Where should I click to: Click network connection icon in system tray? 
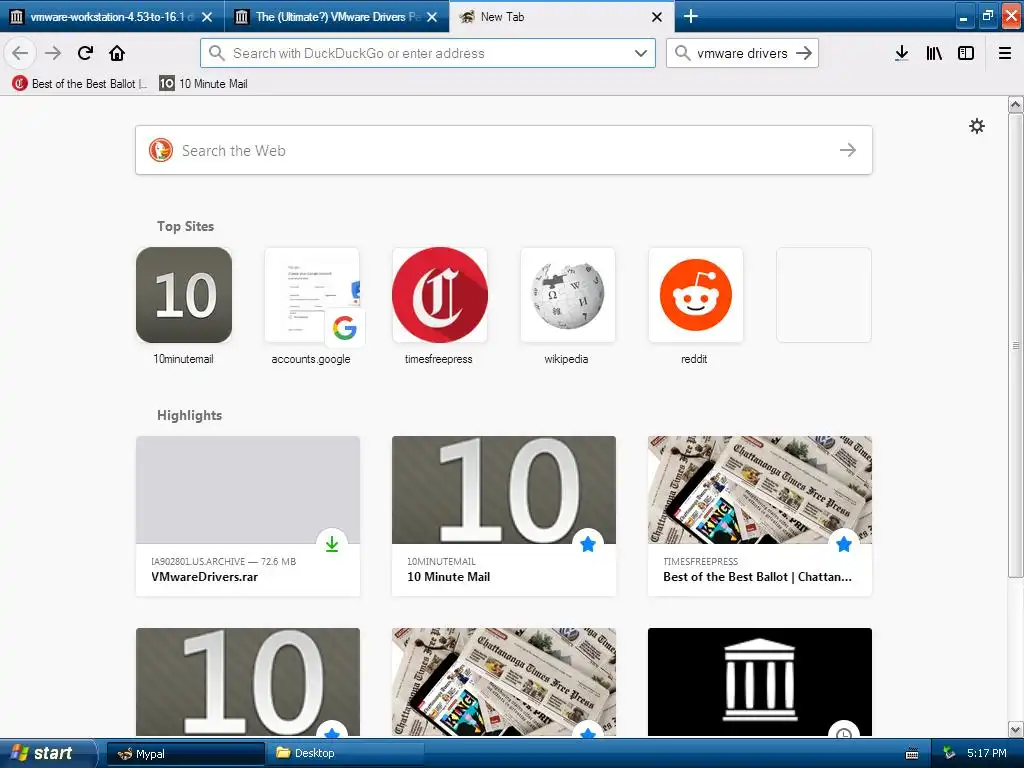[x=949, y=753]
